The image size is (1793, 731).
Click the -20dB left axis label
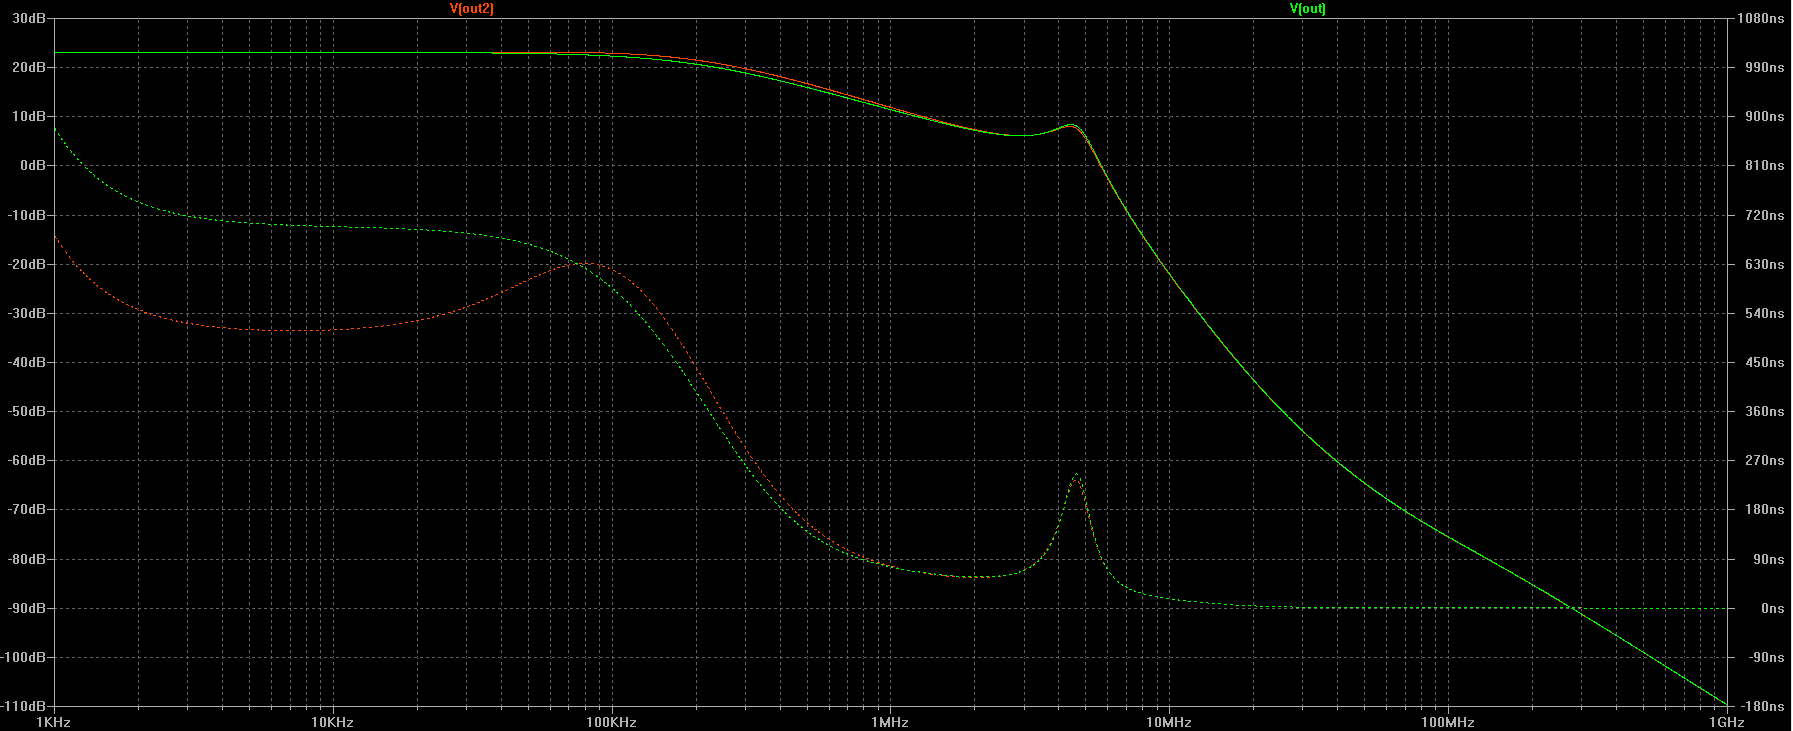point(27,265)
